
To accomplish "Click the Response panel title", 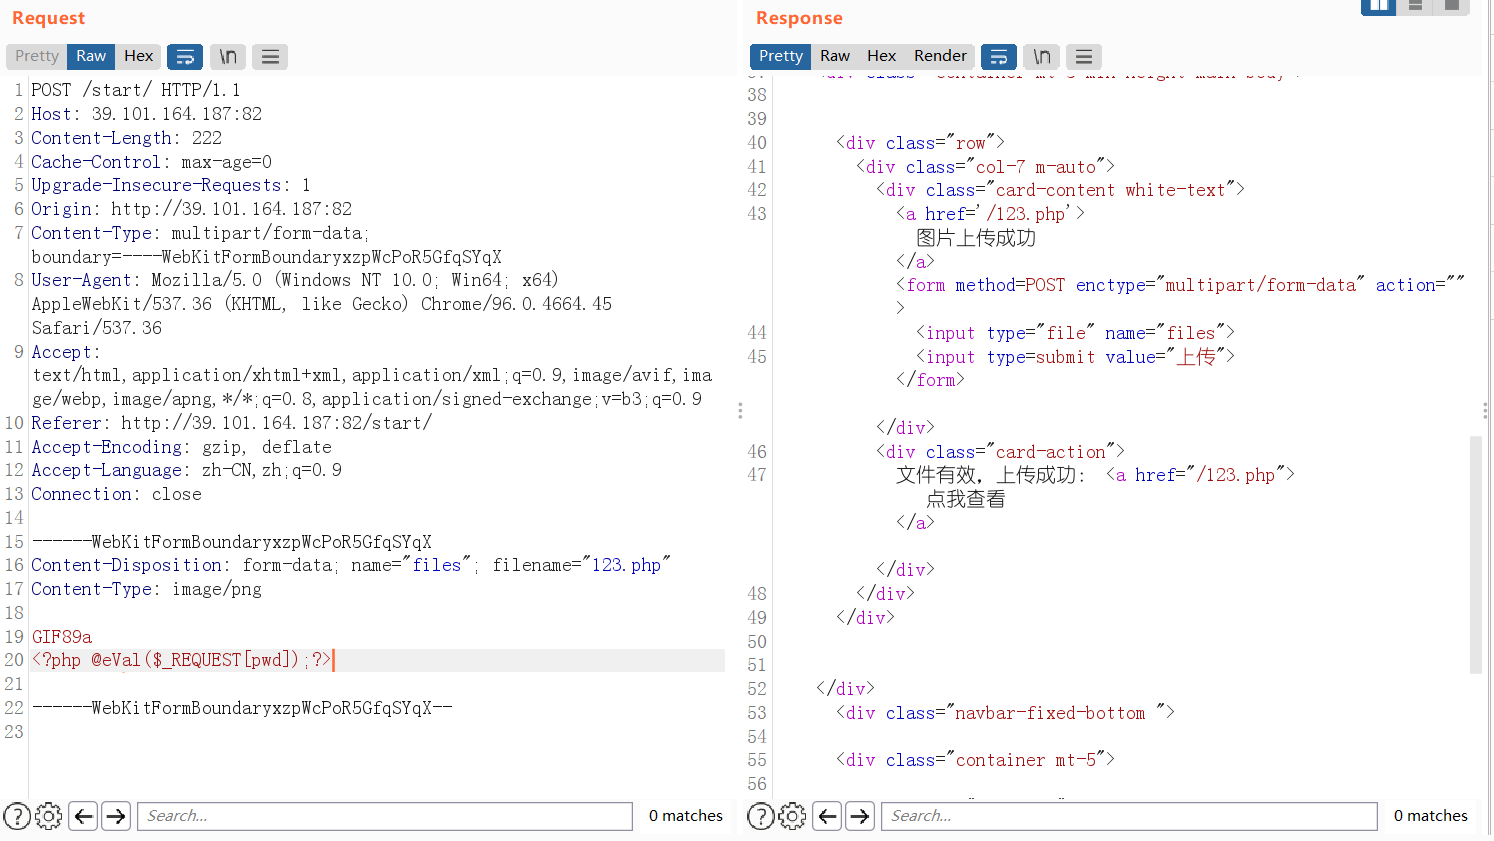I will click(x=799, y=18).
